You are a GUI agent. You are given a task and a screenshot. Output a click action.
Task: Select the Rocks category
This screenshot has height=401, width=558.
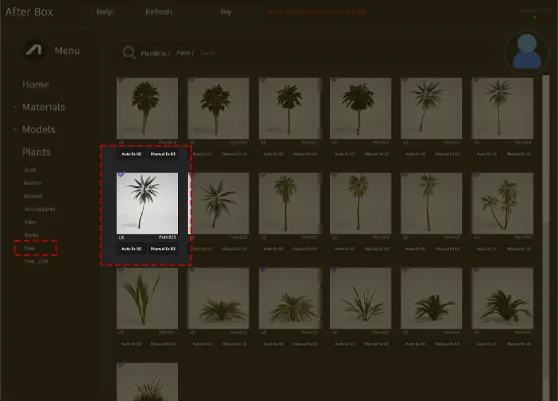pos(31,235)
